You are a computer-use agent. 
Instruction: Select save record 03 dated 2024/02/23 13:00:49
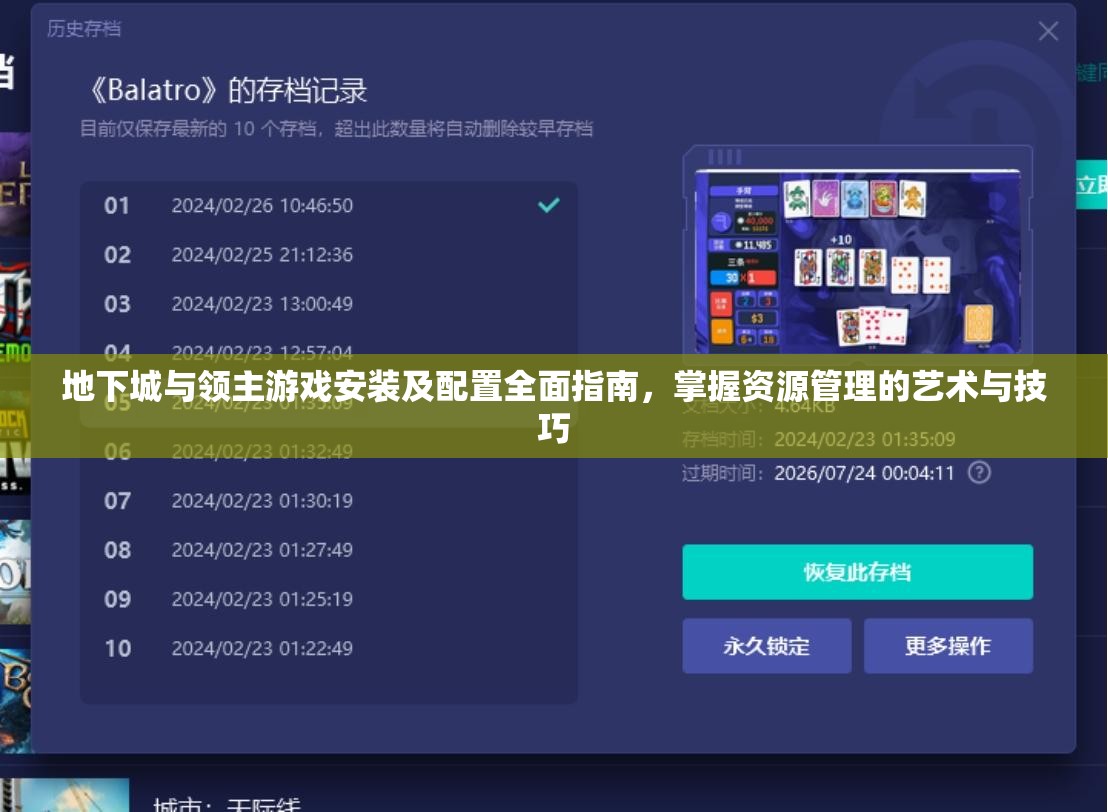[329, 304]
